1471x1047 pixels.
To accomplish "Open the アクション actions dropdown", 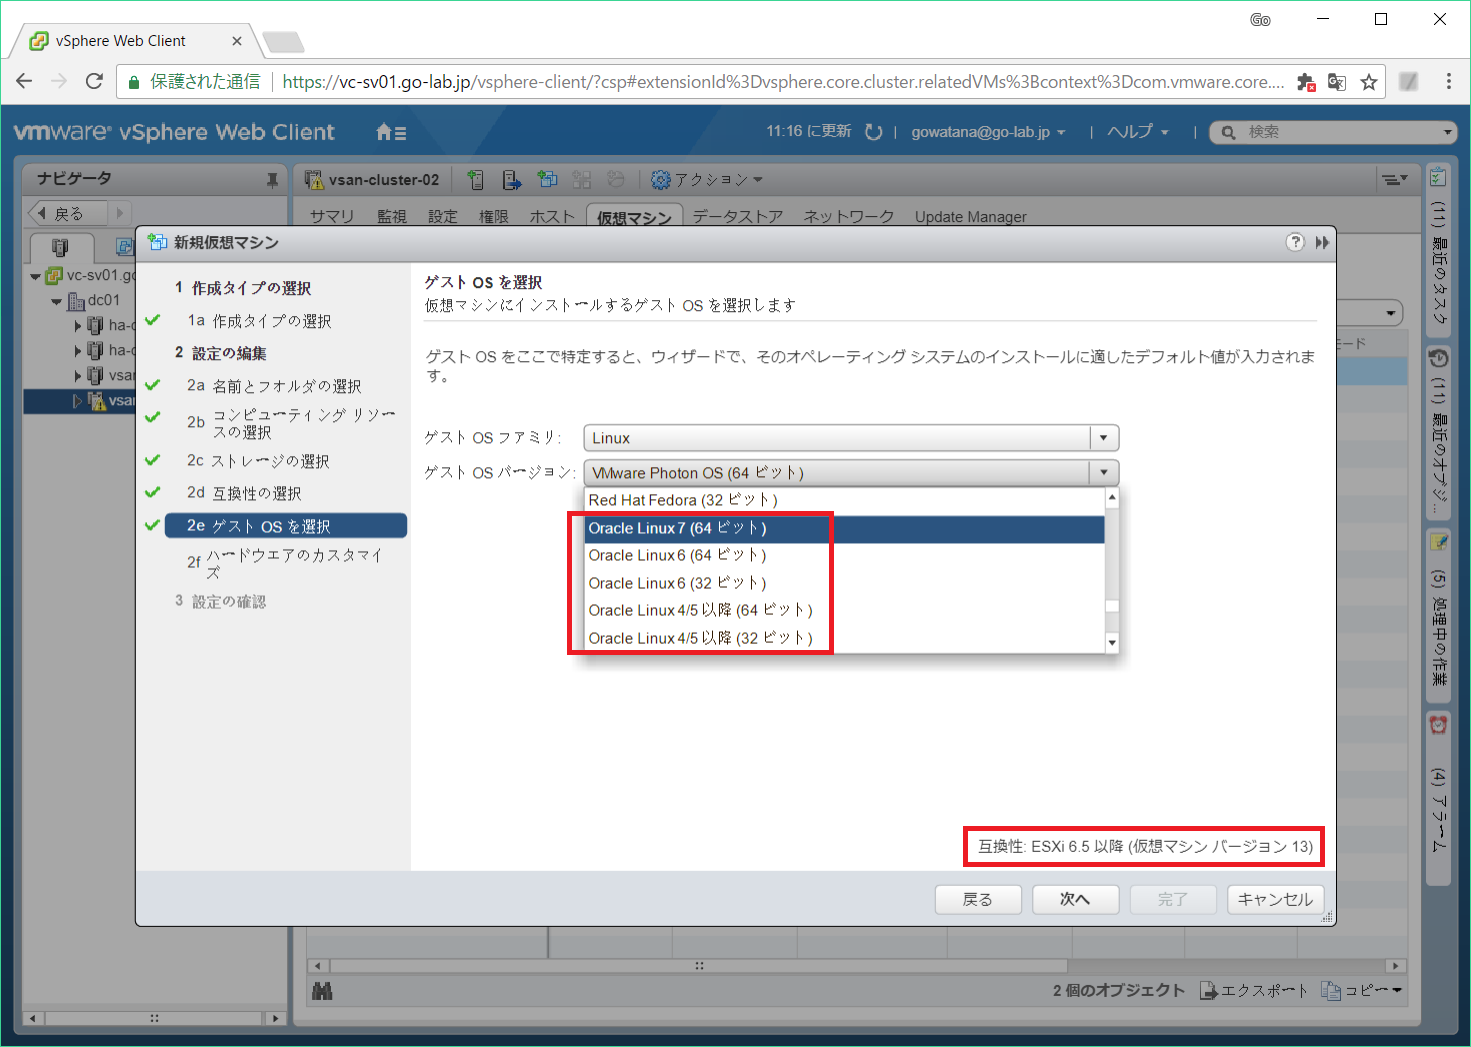I will coord(707,180).
